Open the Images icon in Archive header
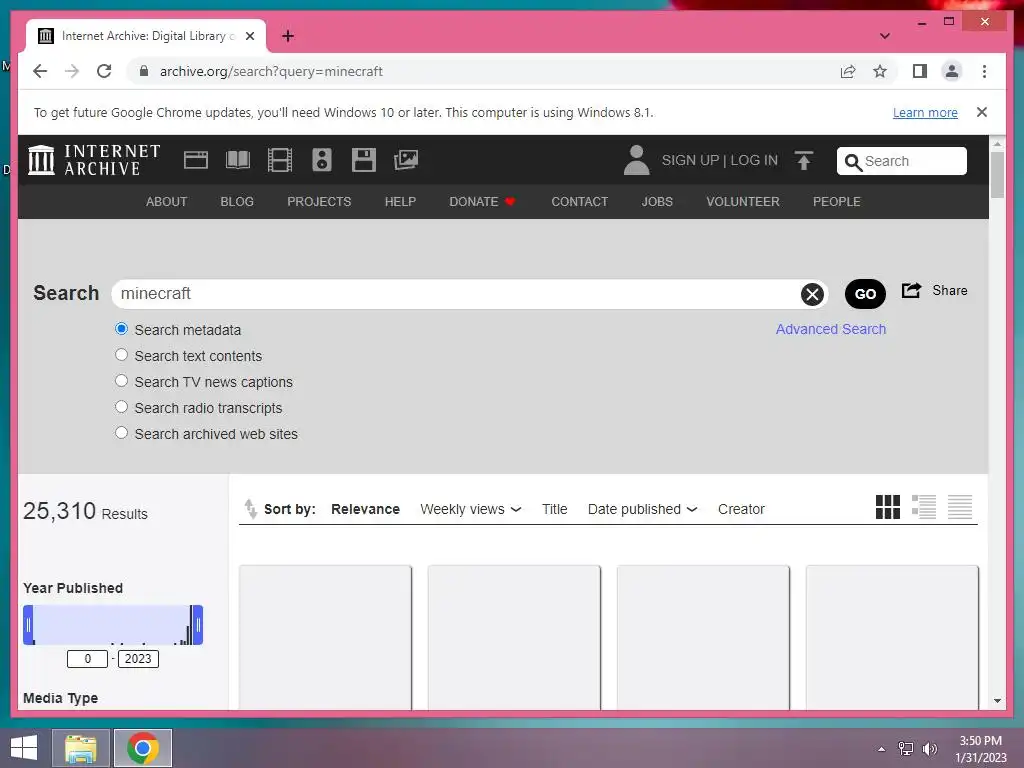The height and width of the screenshot is (768, 1024). pyautogui.click(x=406, y=160)
